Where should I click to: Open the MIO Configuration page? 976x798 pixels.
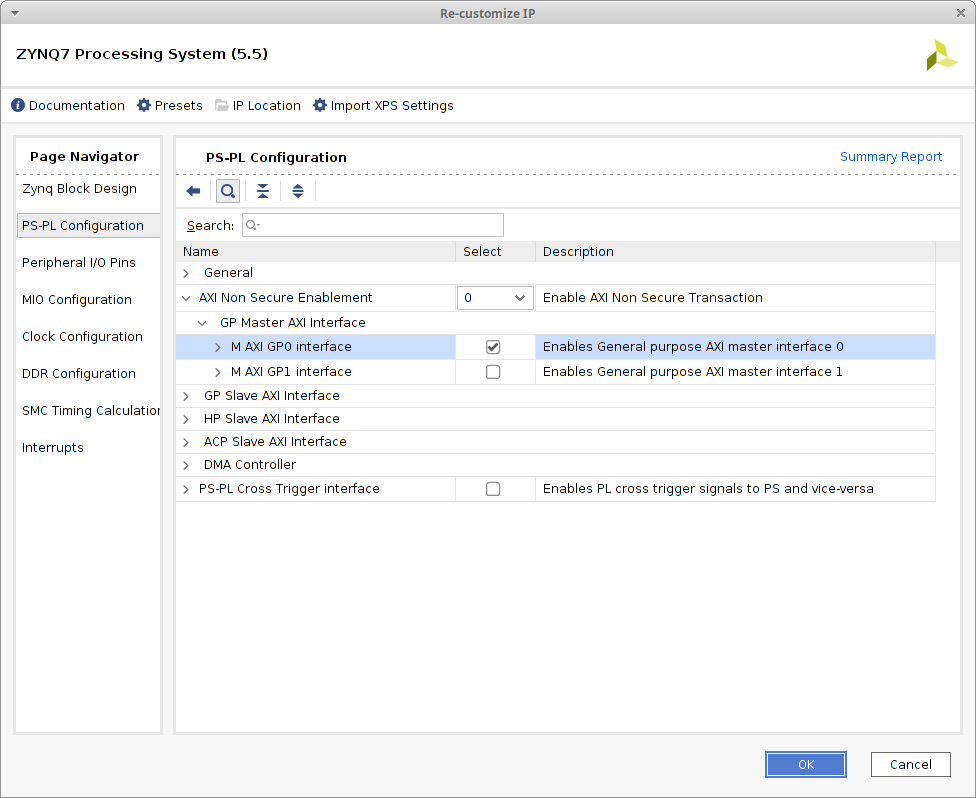point(77,300)
